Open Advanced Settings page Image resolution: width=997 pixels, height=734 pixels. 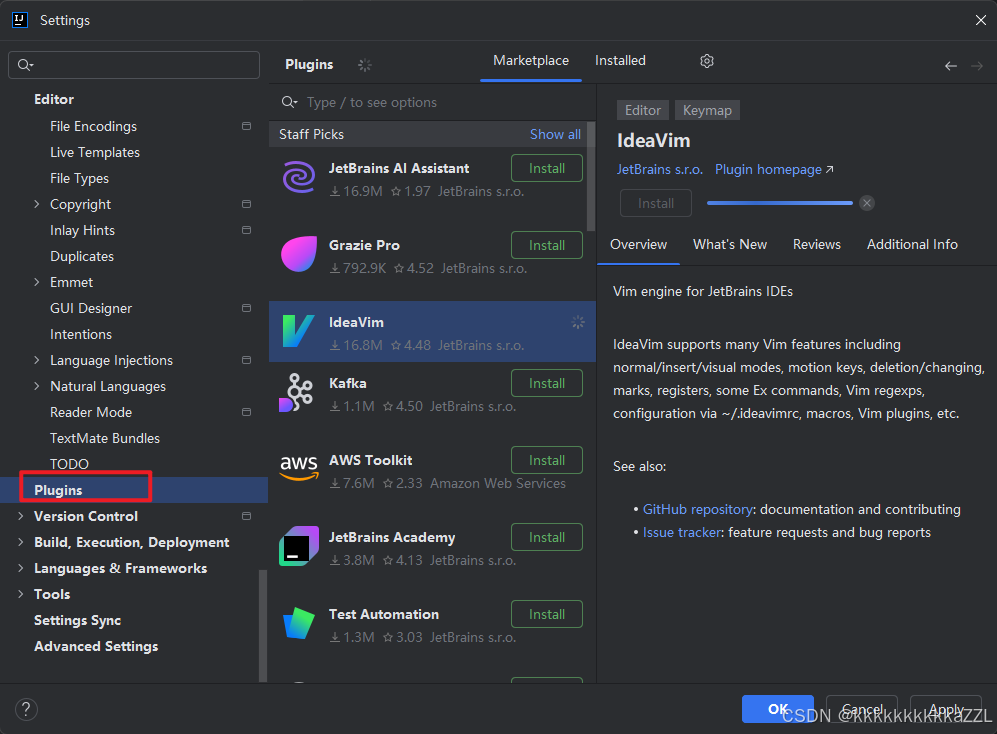[x=96, y=646]
